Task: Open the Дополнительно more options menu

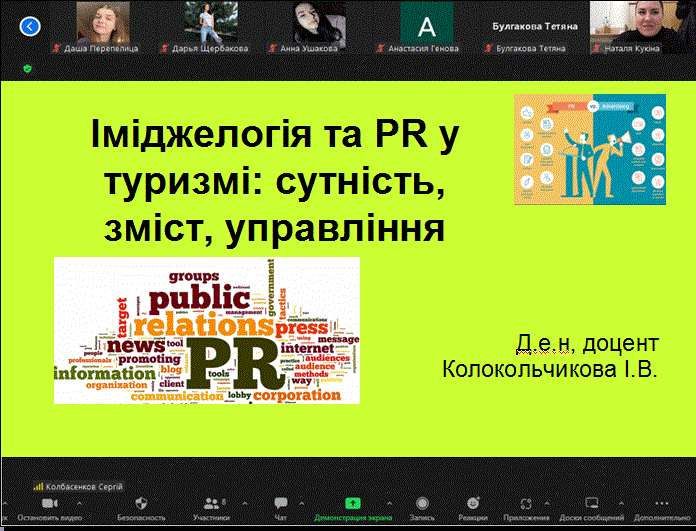Action: tap(662, 509)
